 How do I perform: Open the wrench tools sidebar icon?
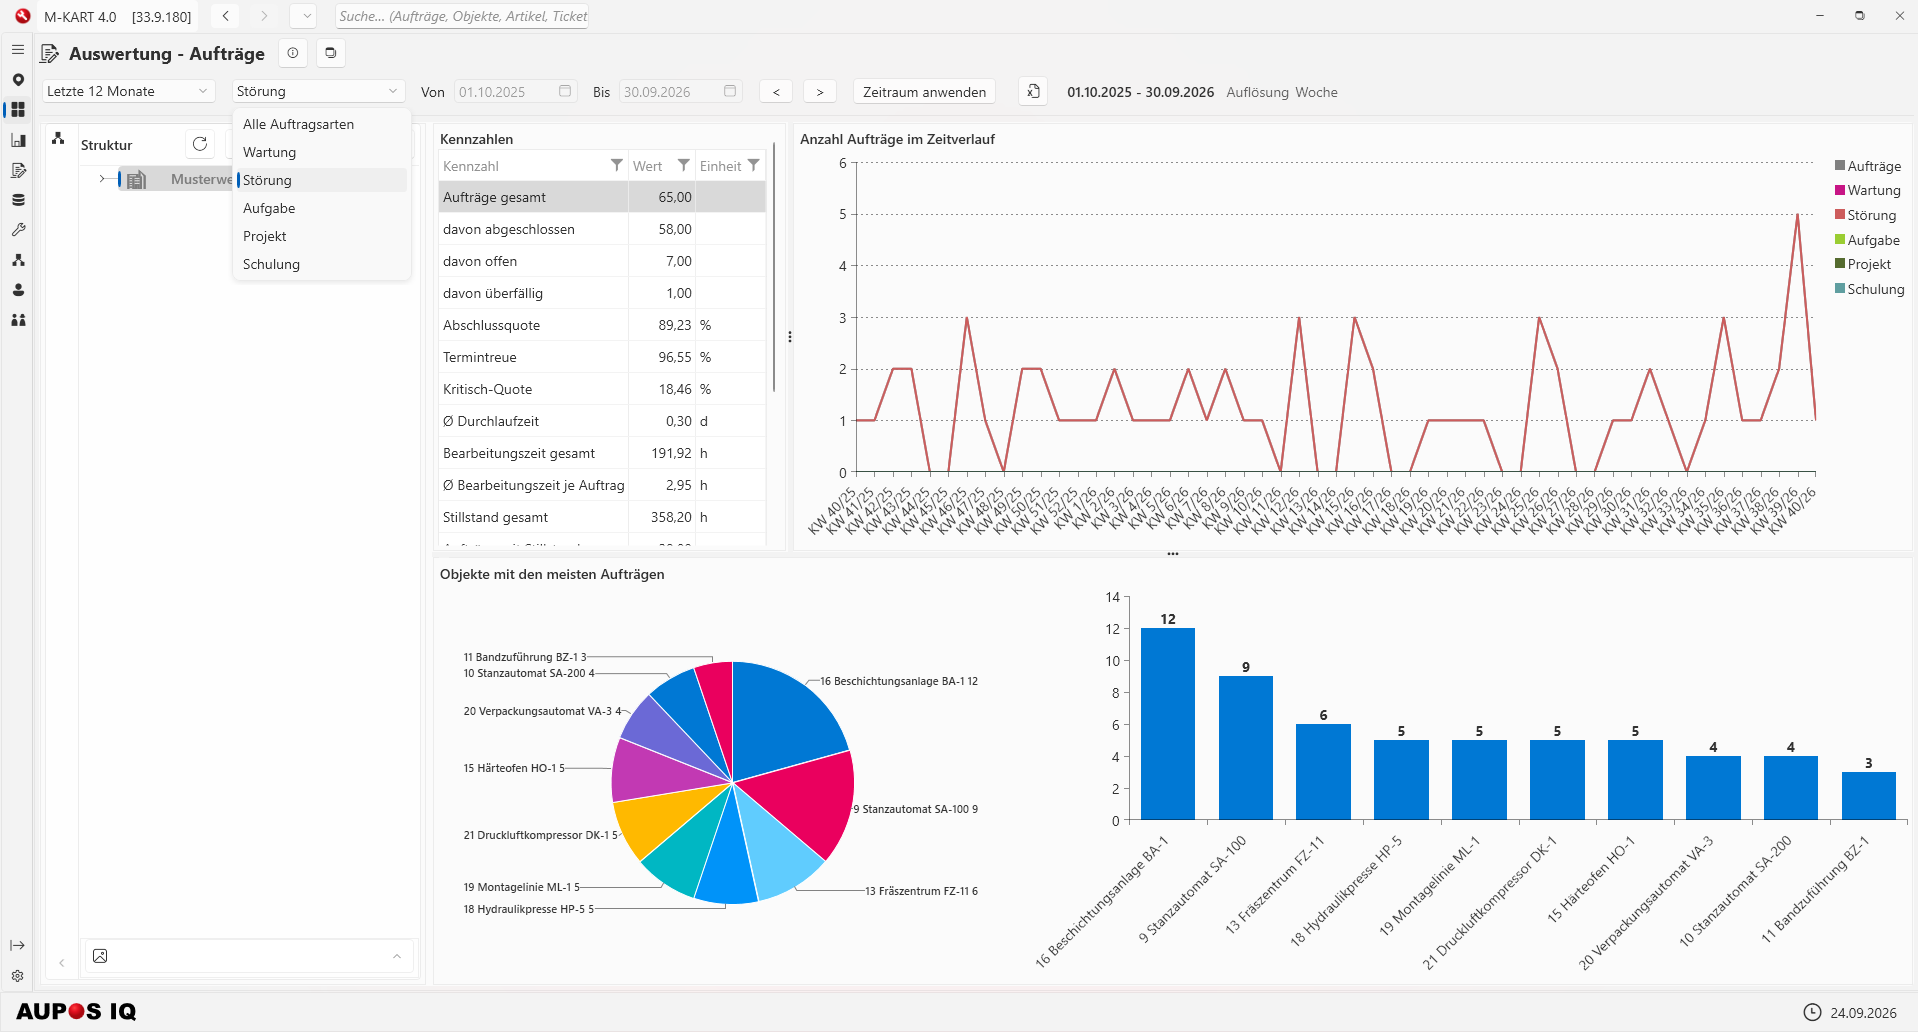[18, 229]
